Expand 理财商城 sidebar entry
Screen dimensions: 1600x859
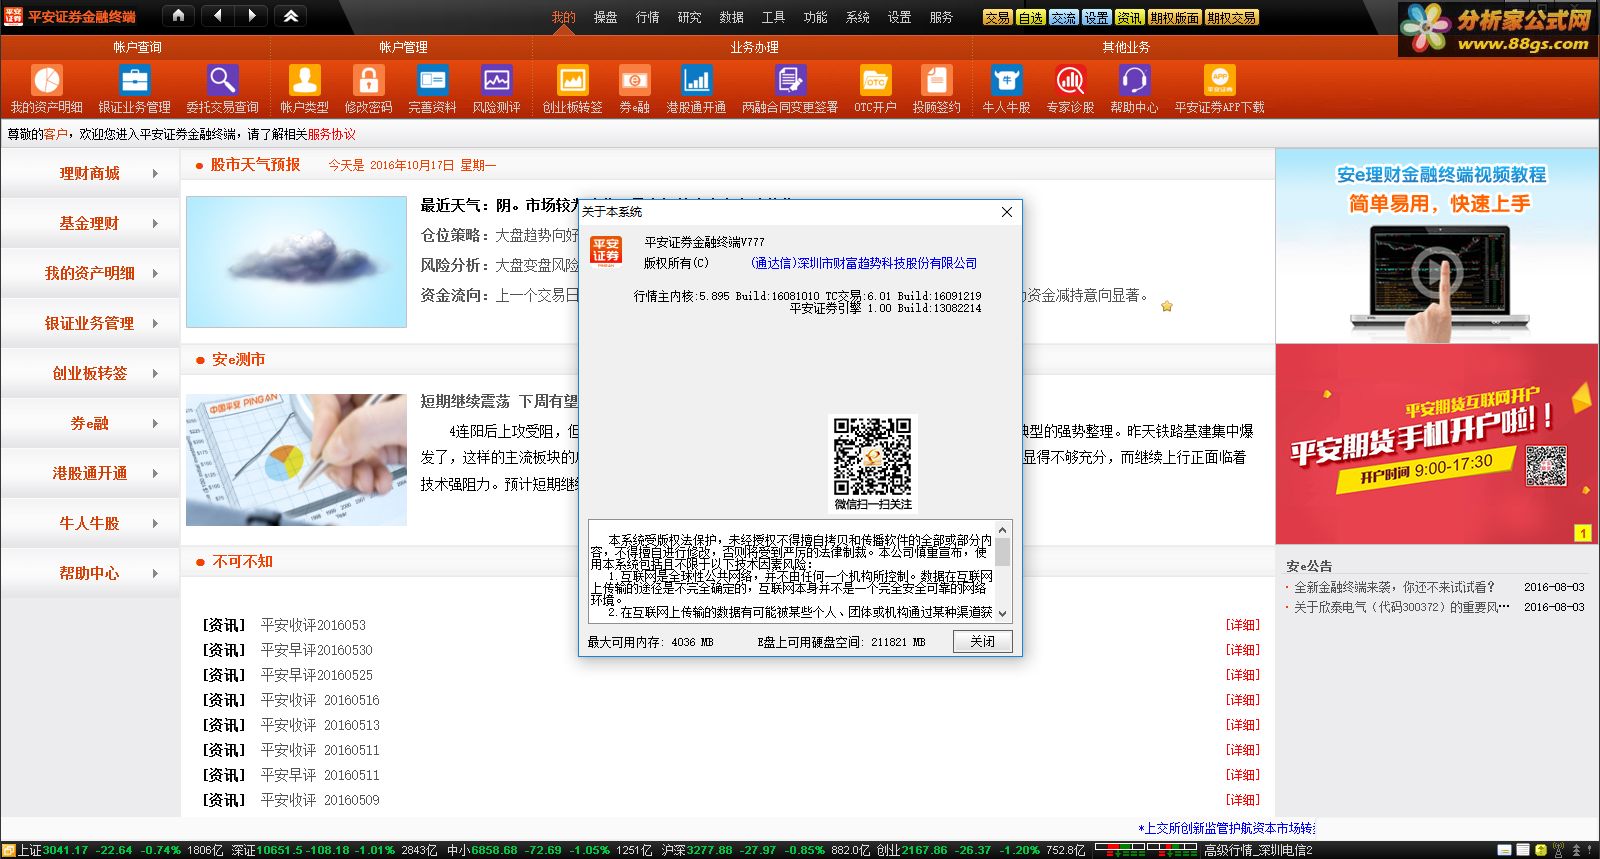[90, 173]
